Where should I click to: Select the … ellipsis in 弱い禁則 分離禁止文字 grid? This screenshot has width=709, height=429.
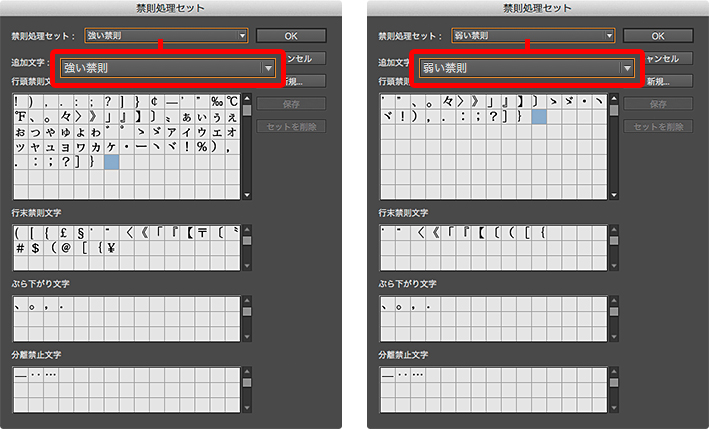(x=418, y=375)
